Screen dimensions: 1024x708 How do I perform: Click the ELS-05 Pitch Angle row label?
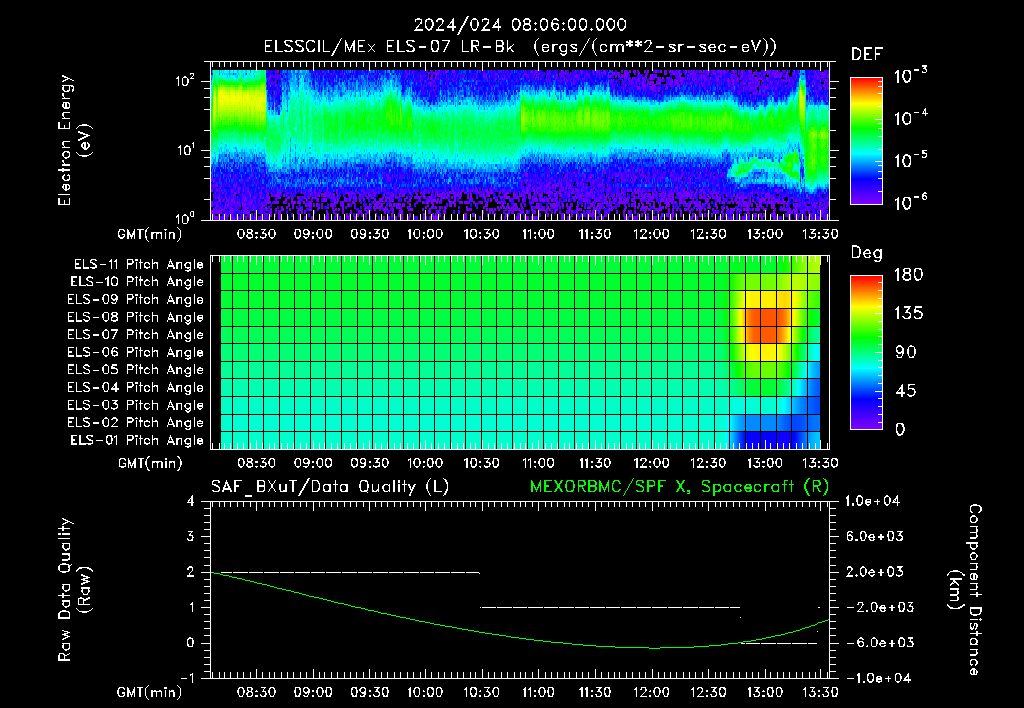(136, 370)
